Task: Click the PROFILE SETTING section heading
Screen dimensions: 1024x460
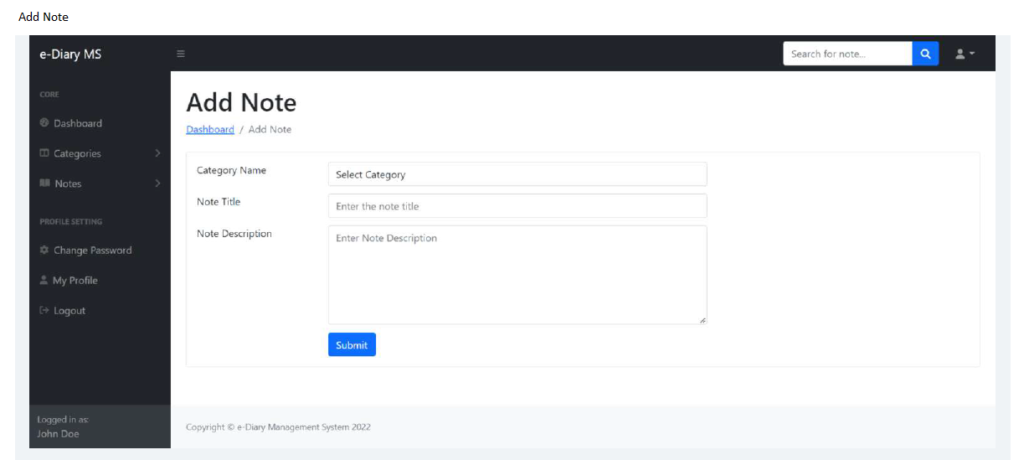Action: [71, 222]
